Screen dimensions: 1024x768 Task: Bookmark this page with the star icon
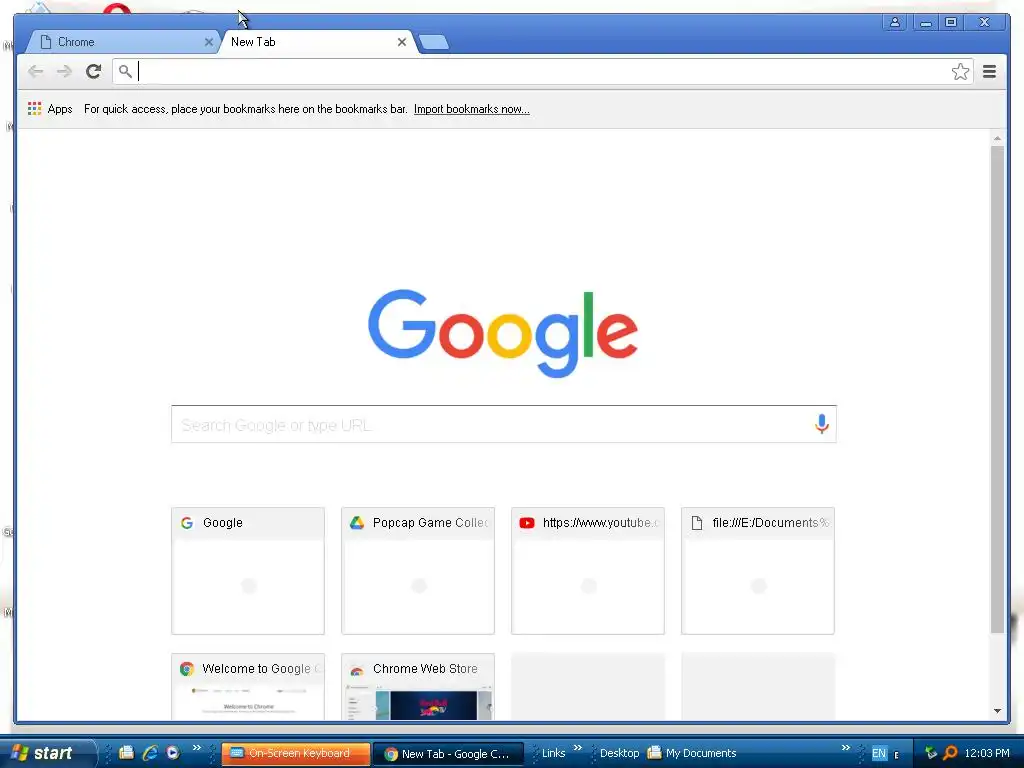coord(960,71)
